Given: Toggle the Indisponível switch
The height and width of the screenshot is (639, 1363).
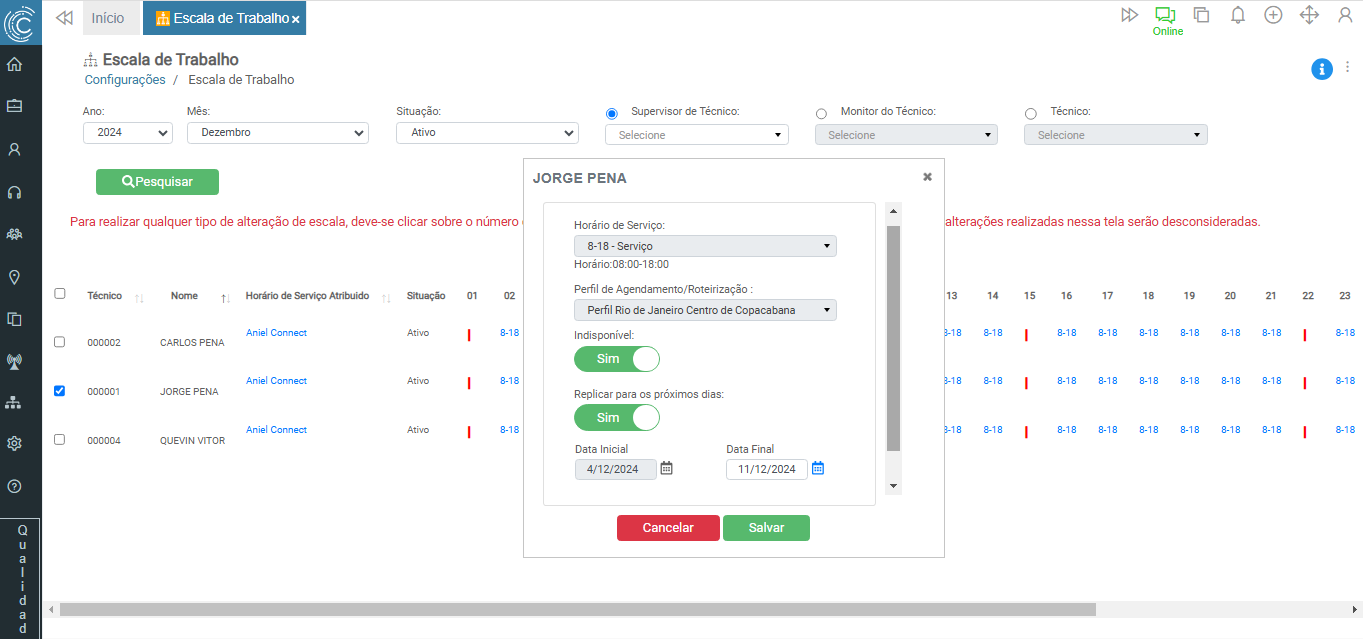Looking at the screenshot, I should point(616,359).
